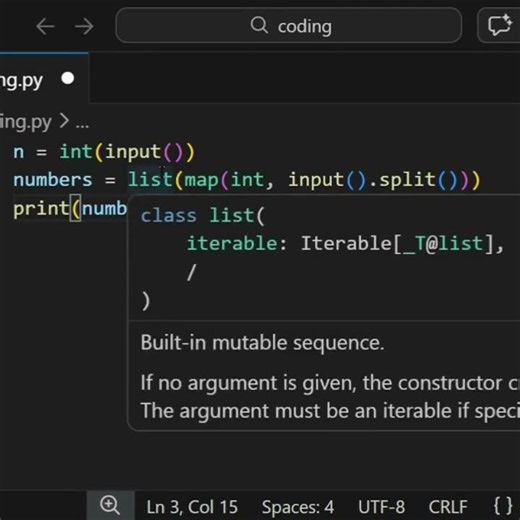The width and height of the screenshot is (520, 520).
Task: Click the numbers variable on line two
Action: click(x=53, y=180)
